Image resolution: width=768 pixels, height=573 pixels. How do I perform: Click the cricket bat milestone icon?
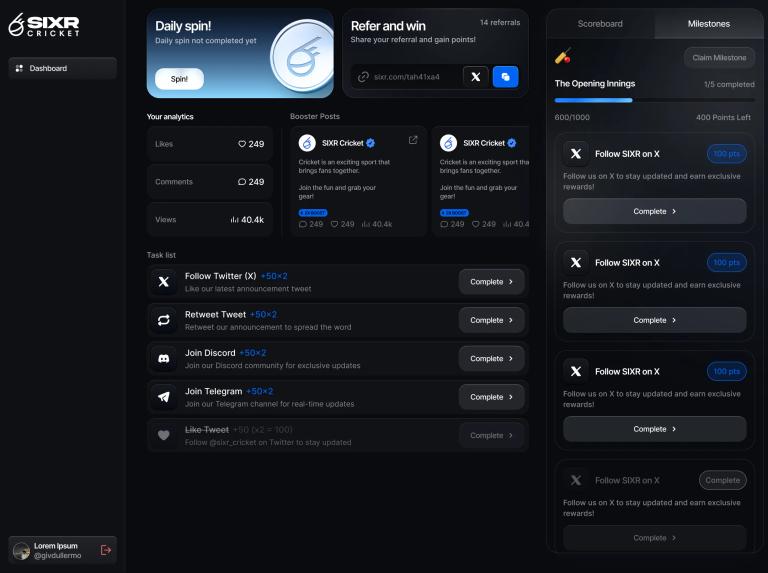562,56
